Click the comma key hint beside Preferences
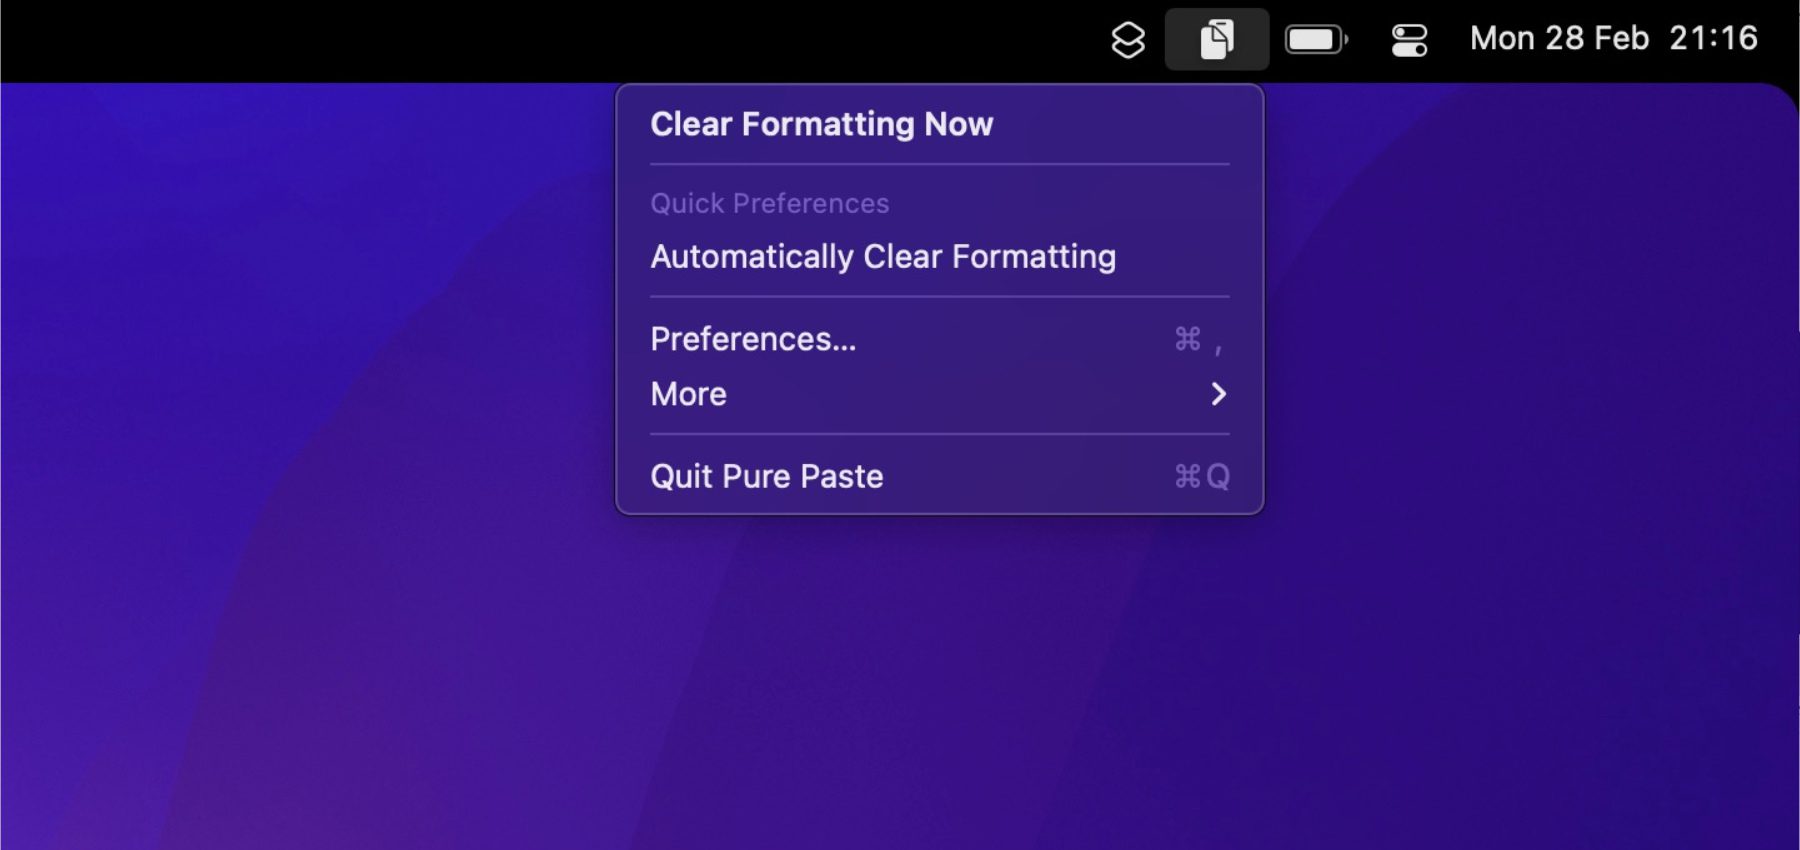 (1218, 346)
